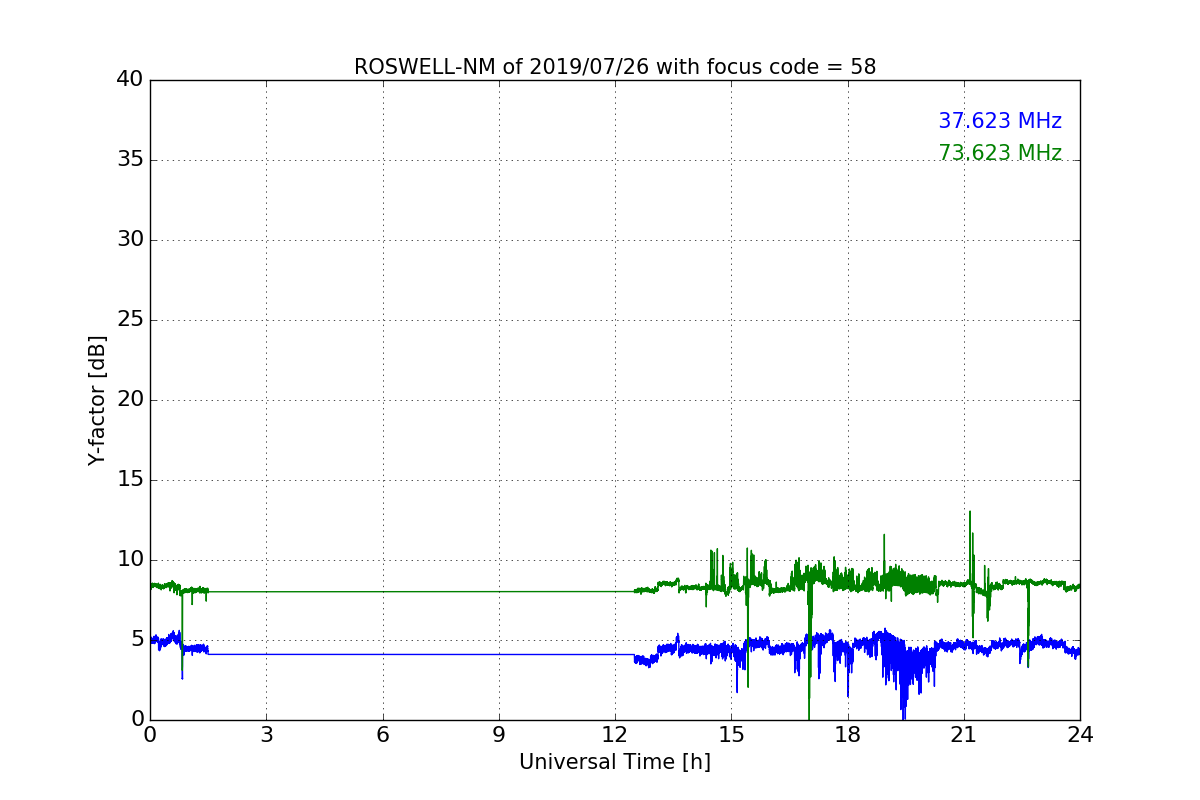
Task: Click the y-axis tick label '25'
Action: [x=131, y=320]
